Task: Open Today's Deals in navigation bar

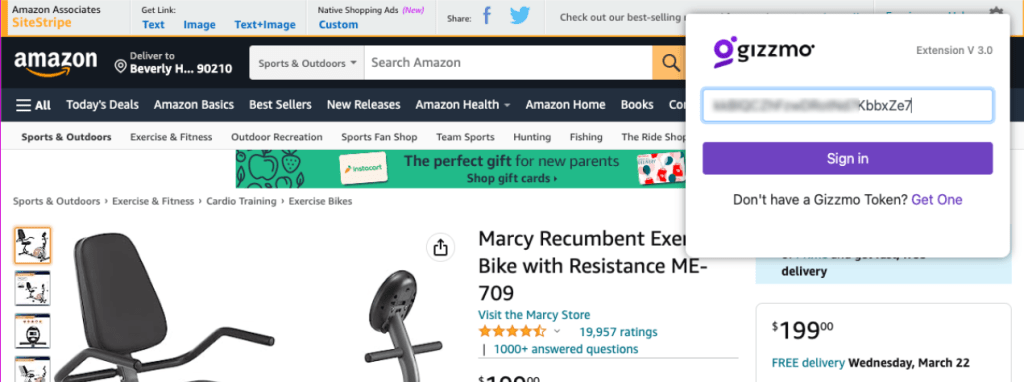Action: coord(103,104)
